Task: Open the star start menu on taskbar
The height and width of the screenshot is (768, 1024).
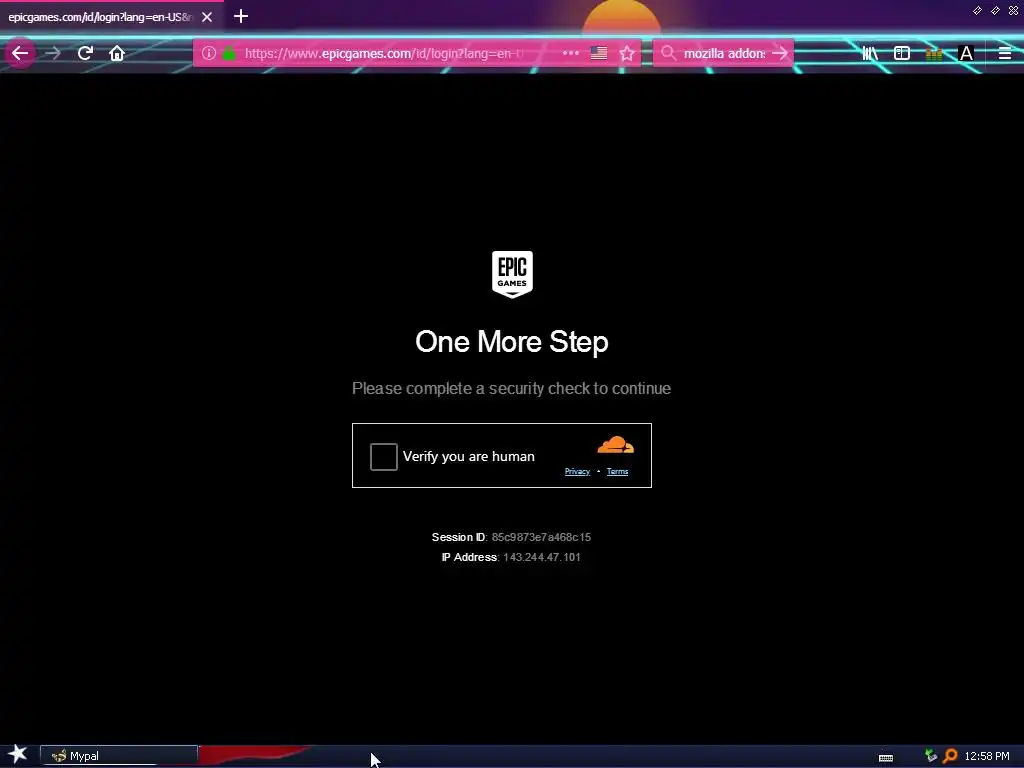Action: (18, 755)
